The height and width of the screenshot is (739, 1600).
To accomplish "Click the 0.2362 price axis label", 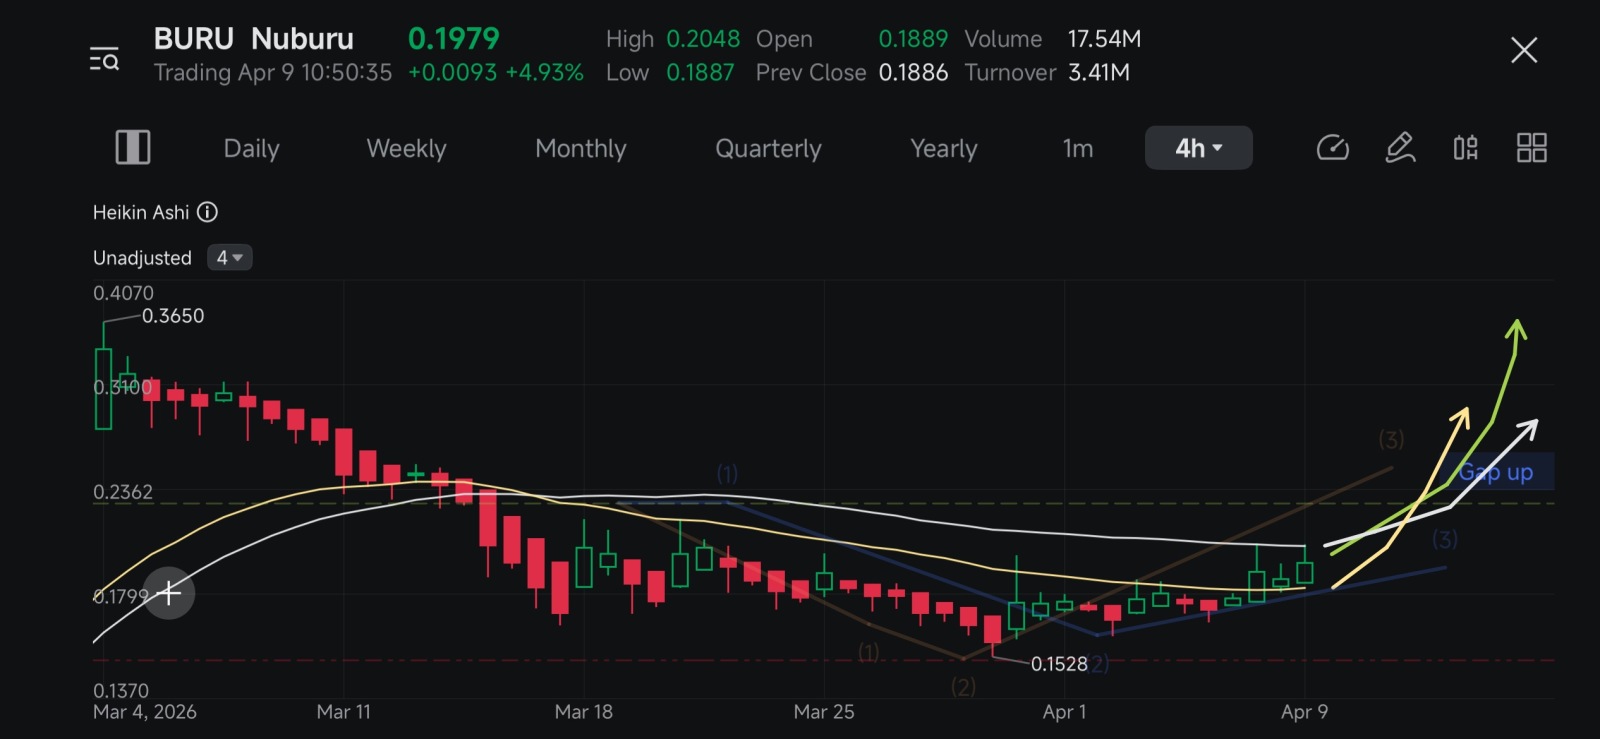I will (123, 492).
